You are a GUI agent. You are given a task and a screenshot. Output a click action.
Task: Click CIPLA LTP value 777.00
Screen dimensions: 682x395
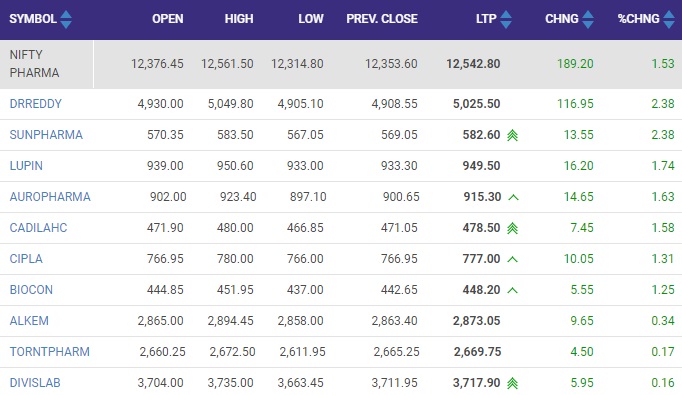(481, 259)
